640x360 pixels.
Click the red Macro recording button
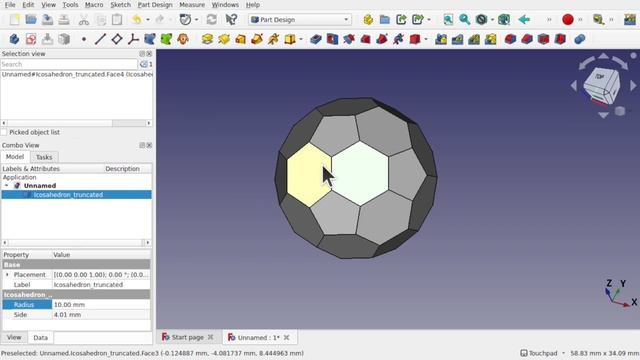568,20
